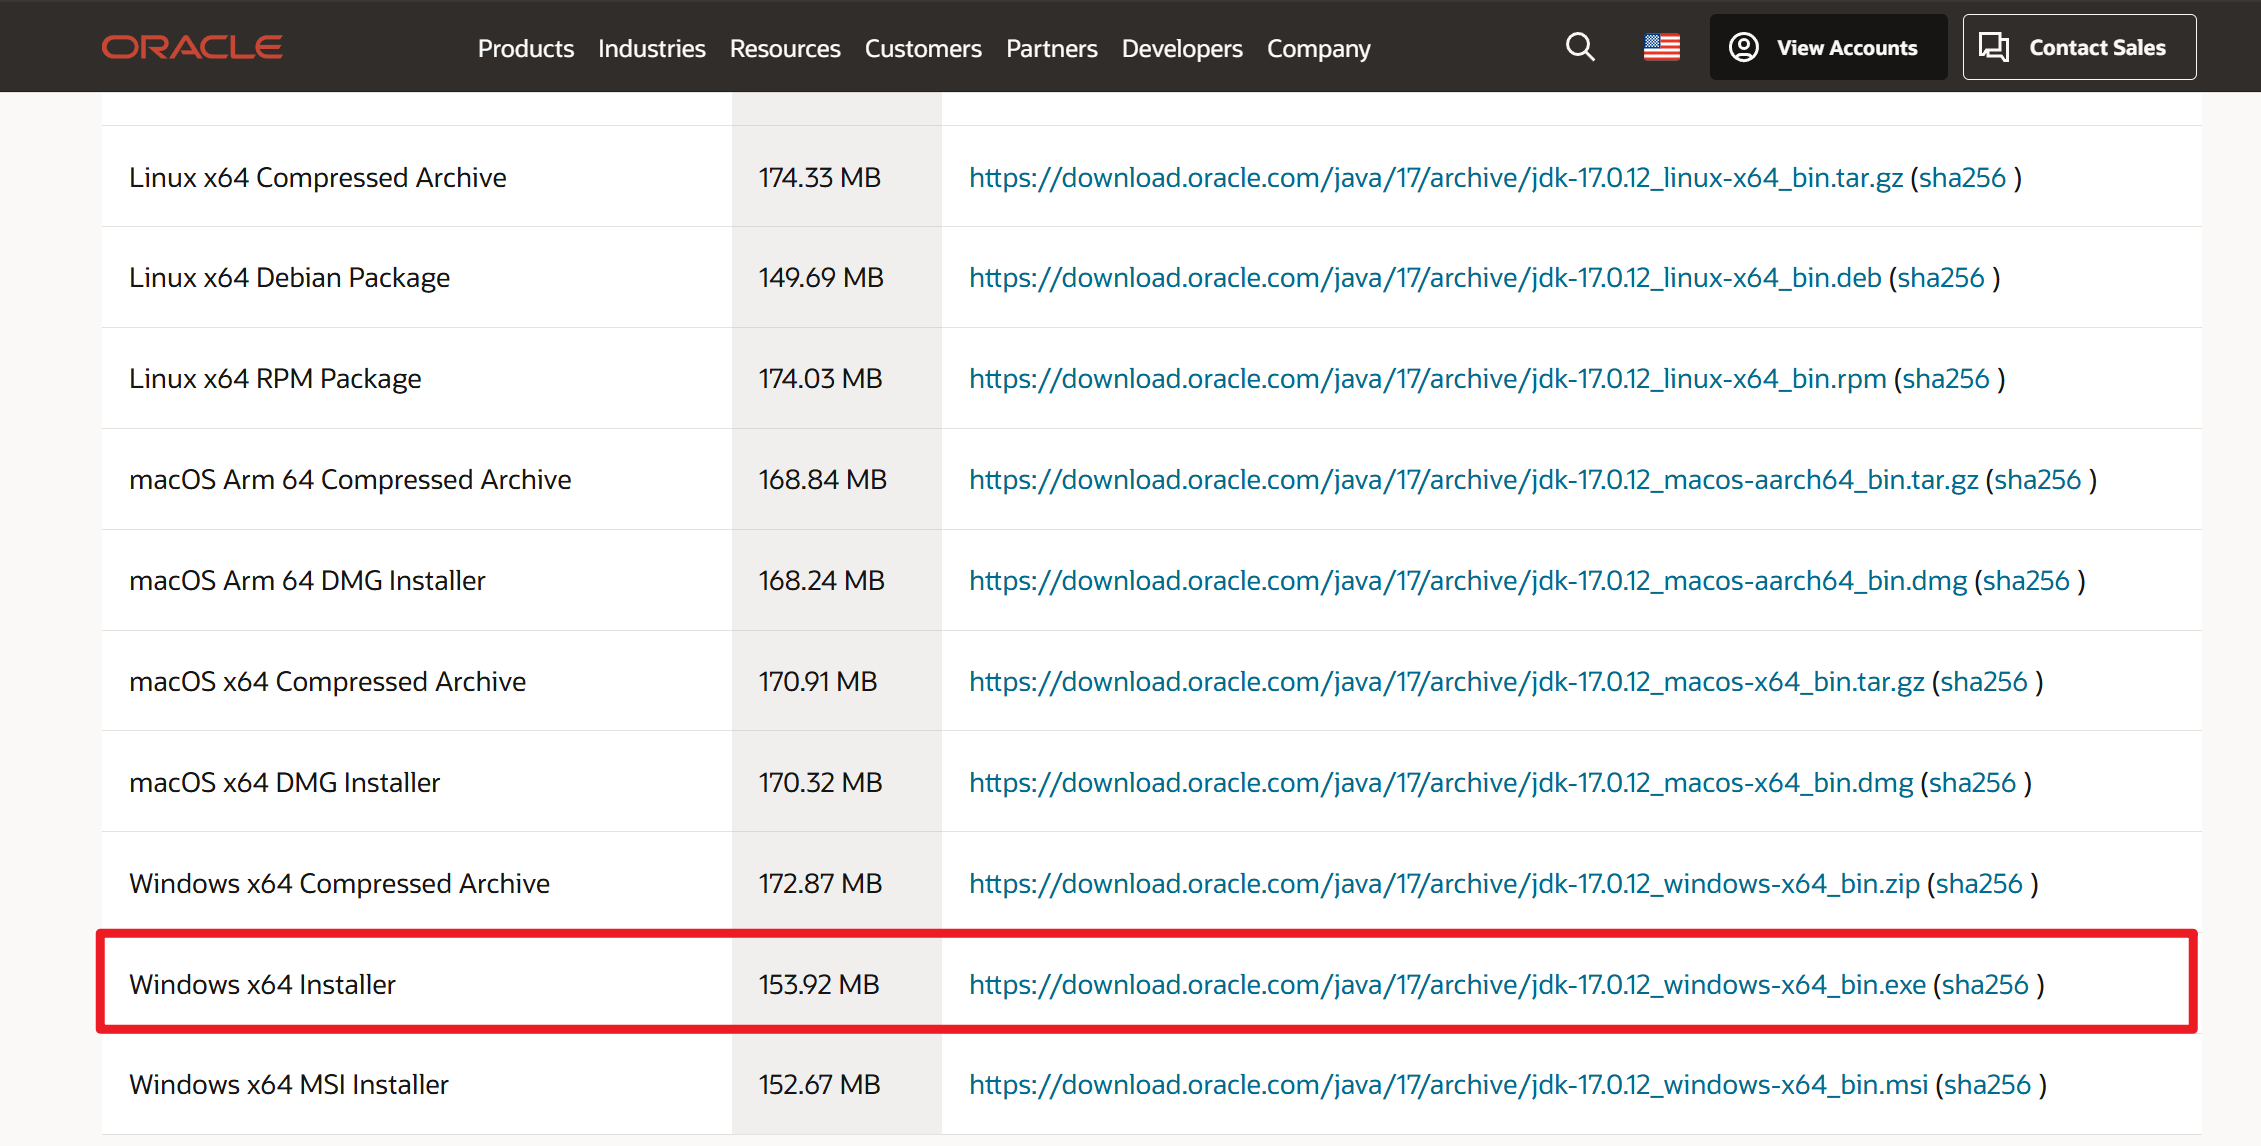Click the Oracle logo
2261x1146 pixels.
pyautogui.click(x=192, y=47)
